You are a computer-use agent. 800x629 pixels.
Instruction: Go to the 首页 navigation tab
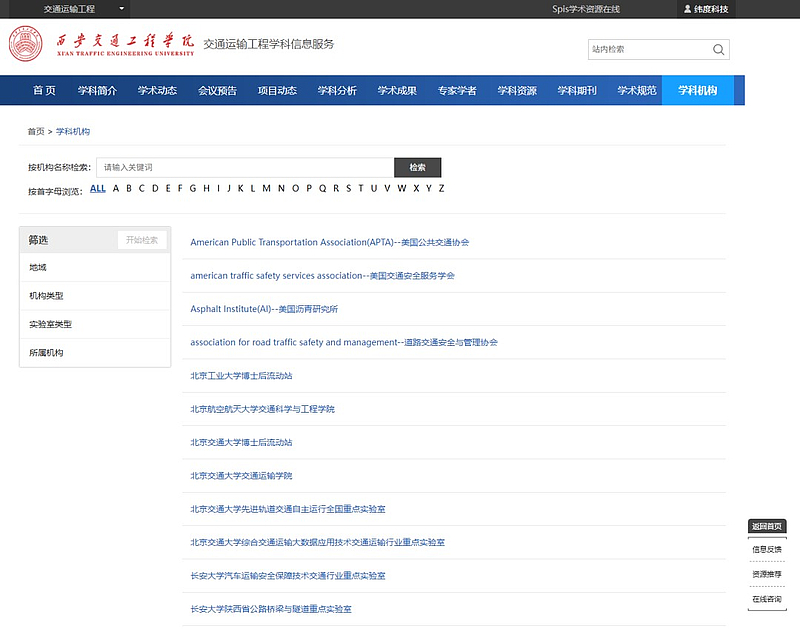click(44, 91)
